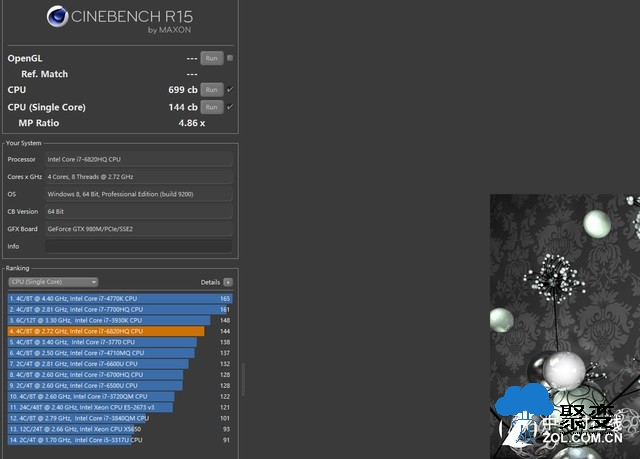Click the Cinebench logo icon
The height and width of the screenshot is (459, 640).
tap(57, 16)
